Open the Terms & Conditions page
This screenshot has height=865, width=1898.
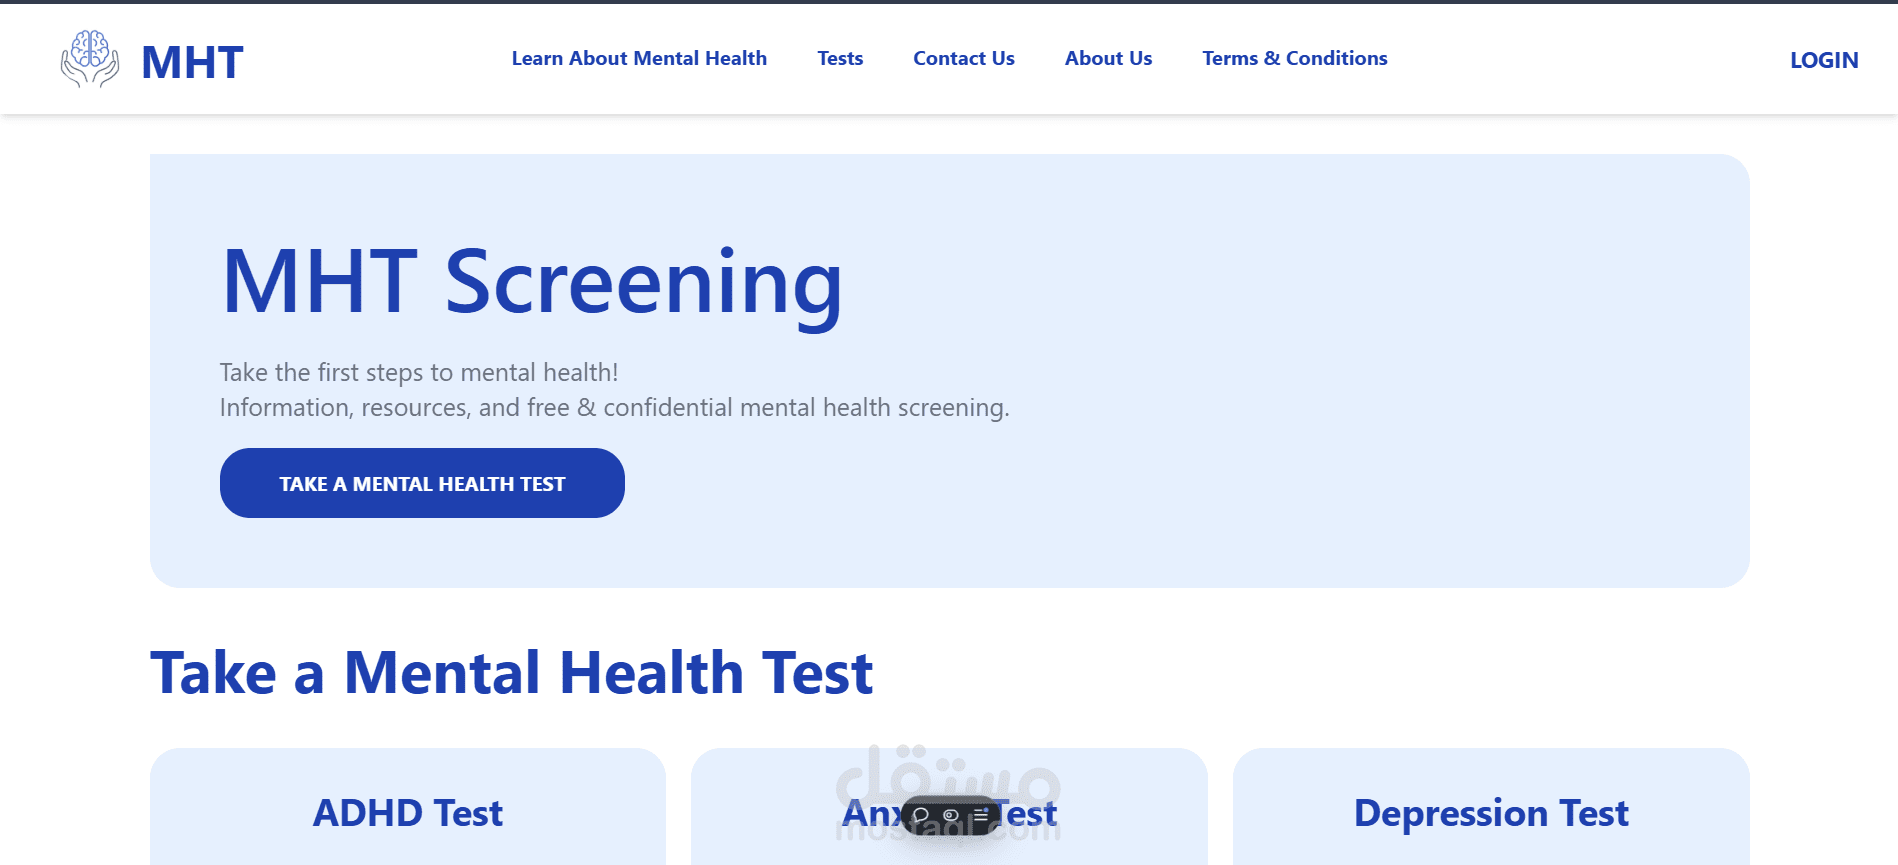(x=1295, y=58)
